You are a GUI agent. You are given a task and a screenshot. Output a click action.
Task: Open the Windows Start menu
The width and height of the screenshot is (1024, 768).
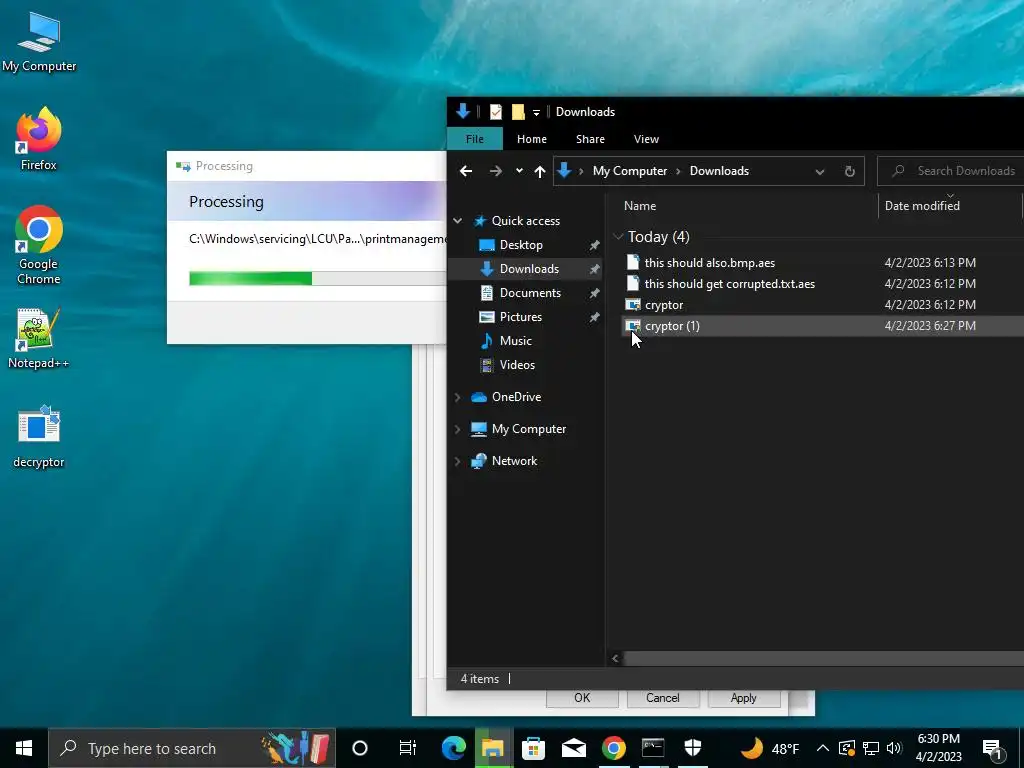pos(24,748)
